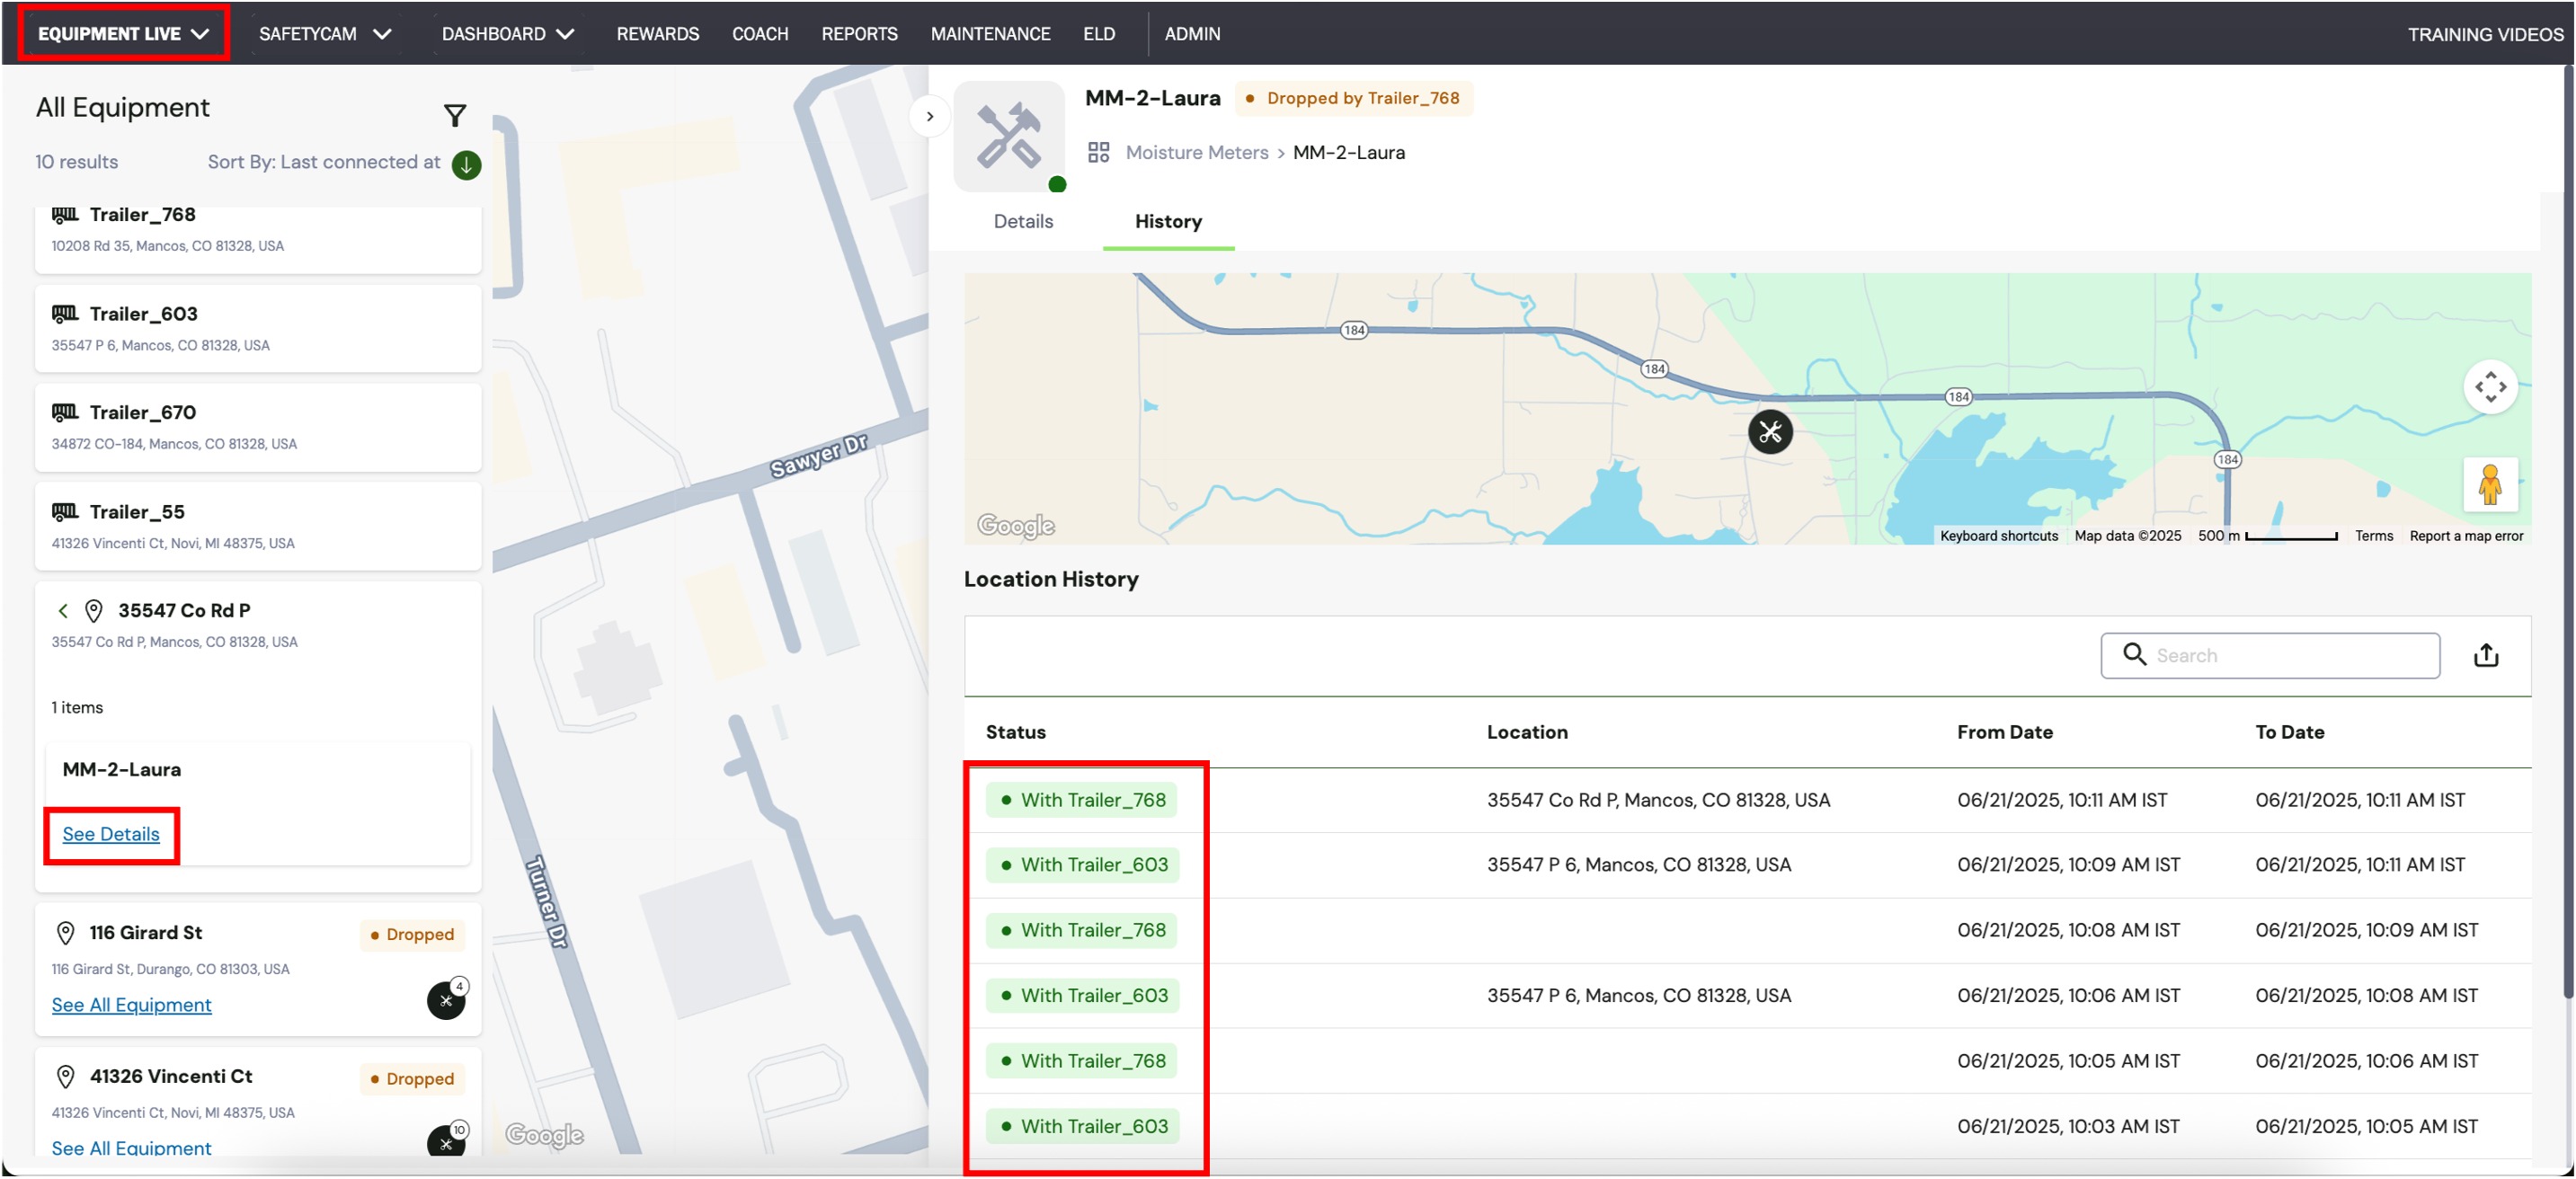Select the Trailer_55 card title
Screen dimensions: 2576x1179
click(x=137, y=511)
